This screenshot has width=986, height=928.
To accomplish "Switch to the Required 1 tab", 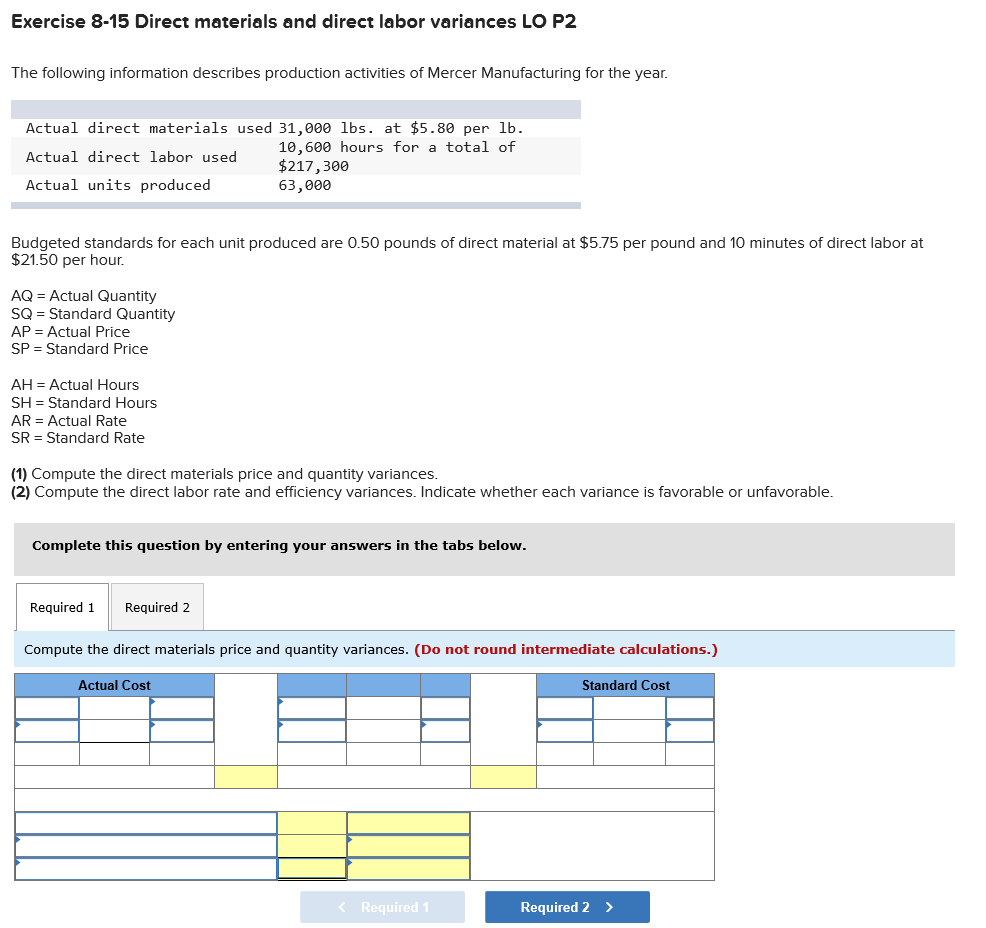I will 62,607.
